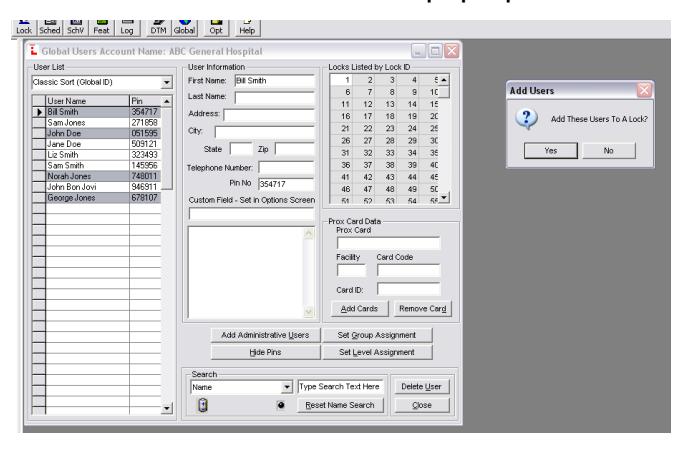The image size is (685, 451).
Task: Click Set Level Assignment button
Action: point(377,352)
